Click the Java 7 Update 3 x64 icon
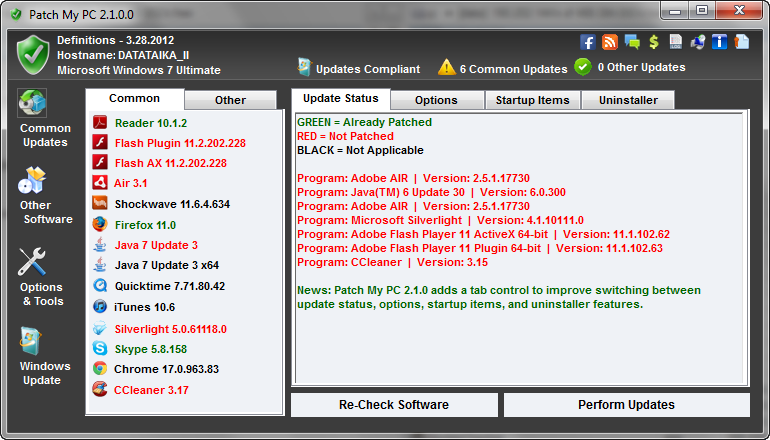 point(100,265)
